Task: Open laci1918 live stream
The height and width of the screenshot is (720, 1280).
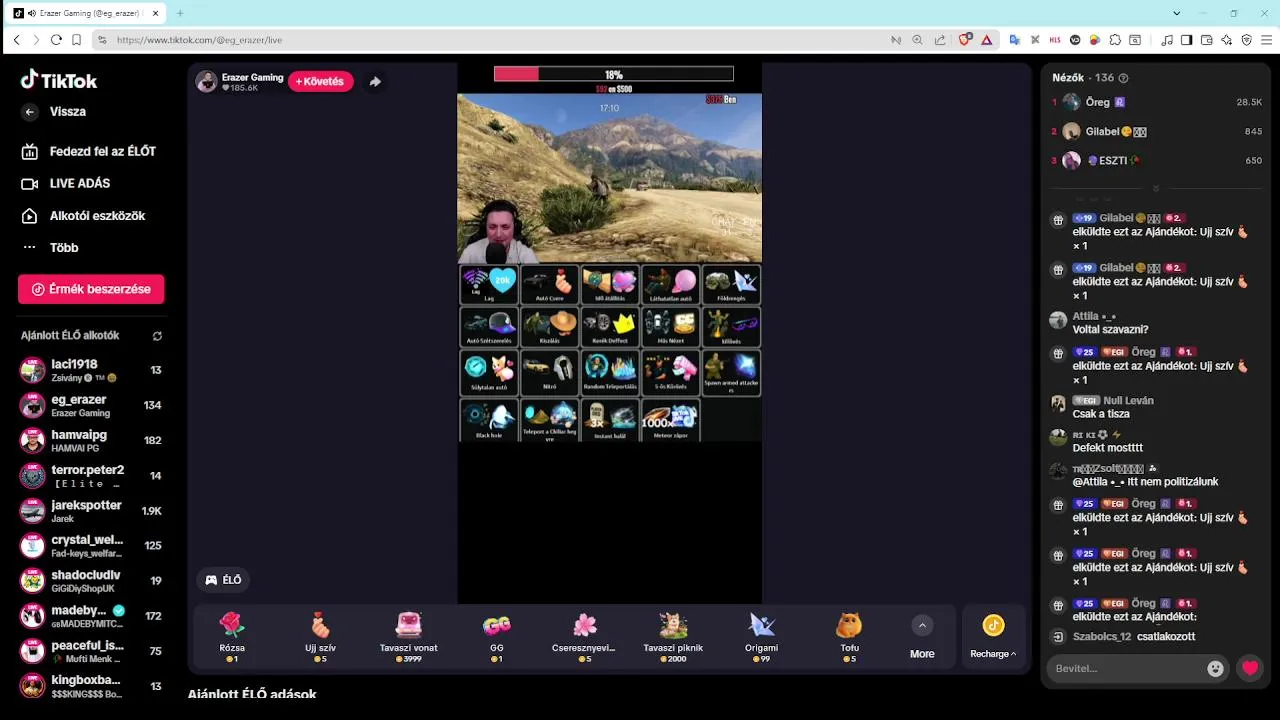Action: click(91, 370)
